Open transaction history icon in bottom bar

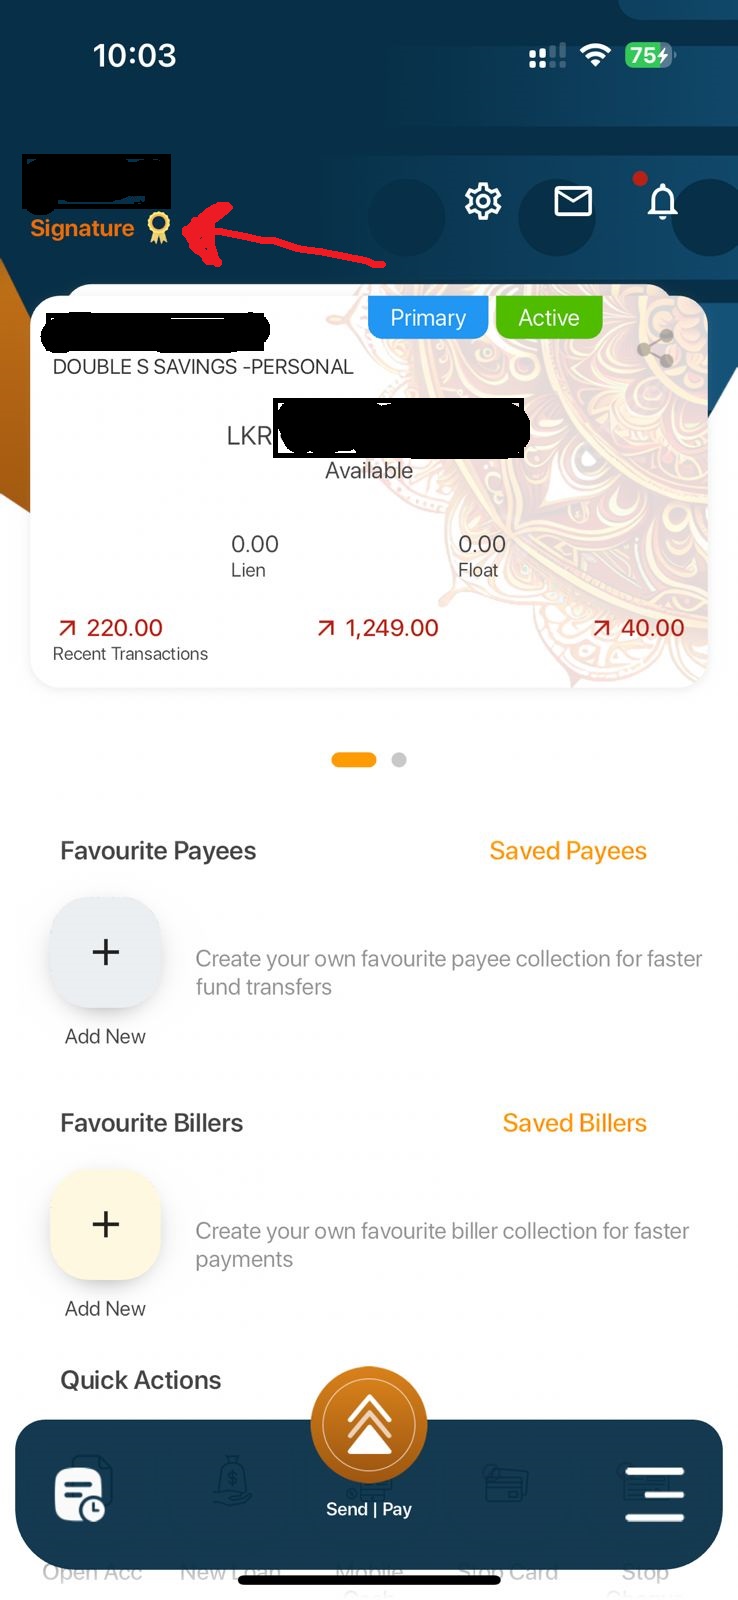(x=79, y=1495)
